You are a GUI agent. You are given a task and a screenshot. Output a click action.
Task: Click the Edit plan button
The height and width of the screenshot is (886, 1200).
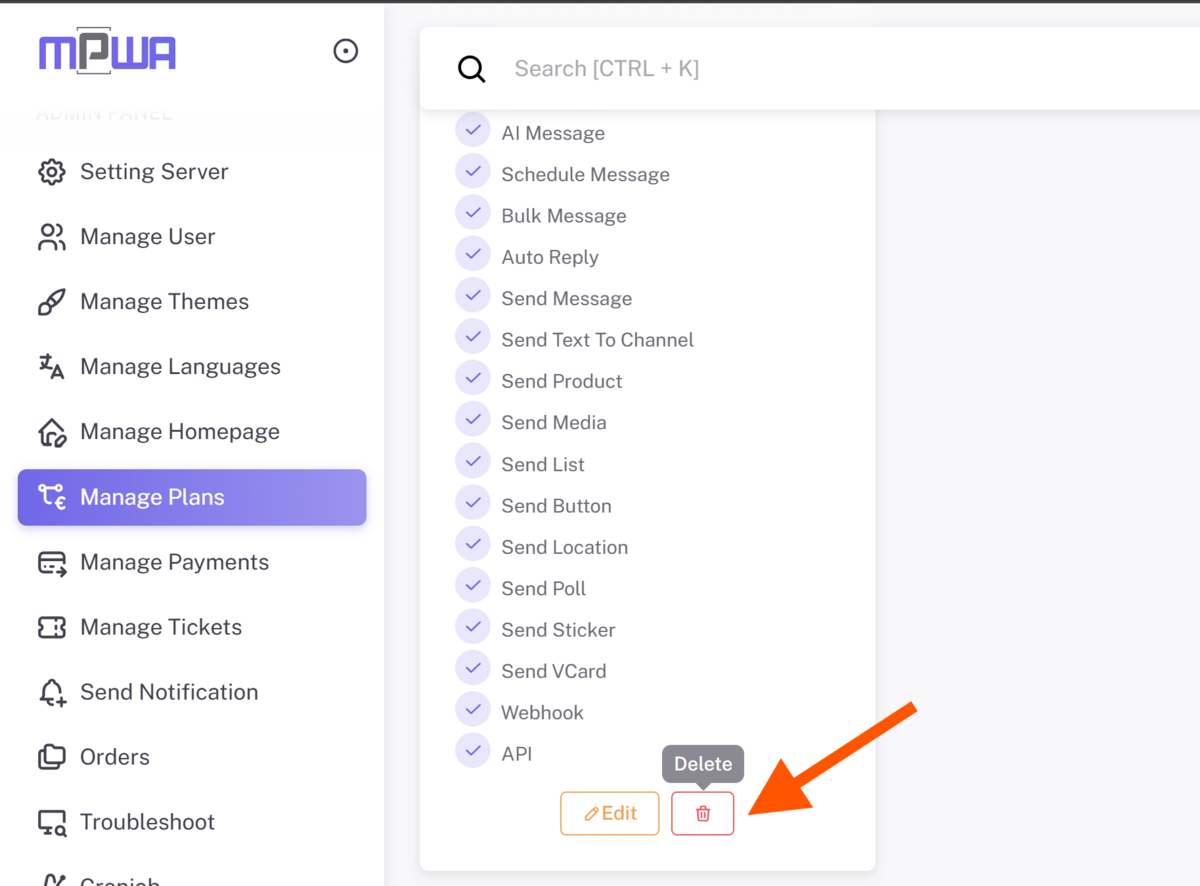coord(610,813)
